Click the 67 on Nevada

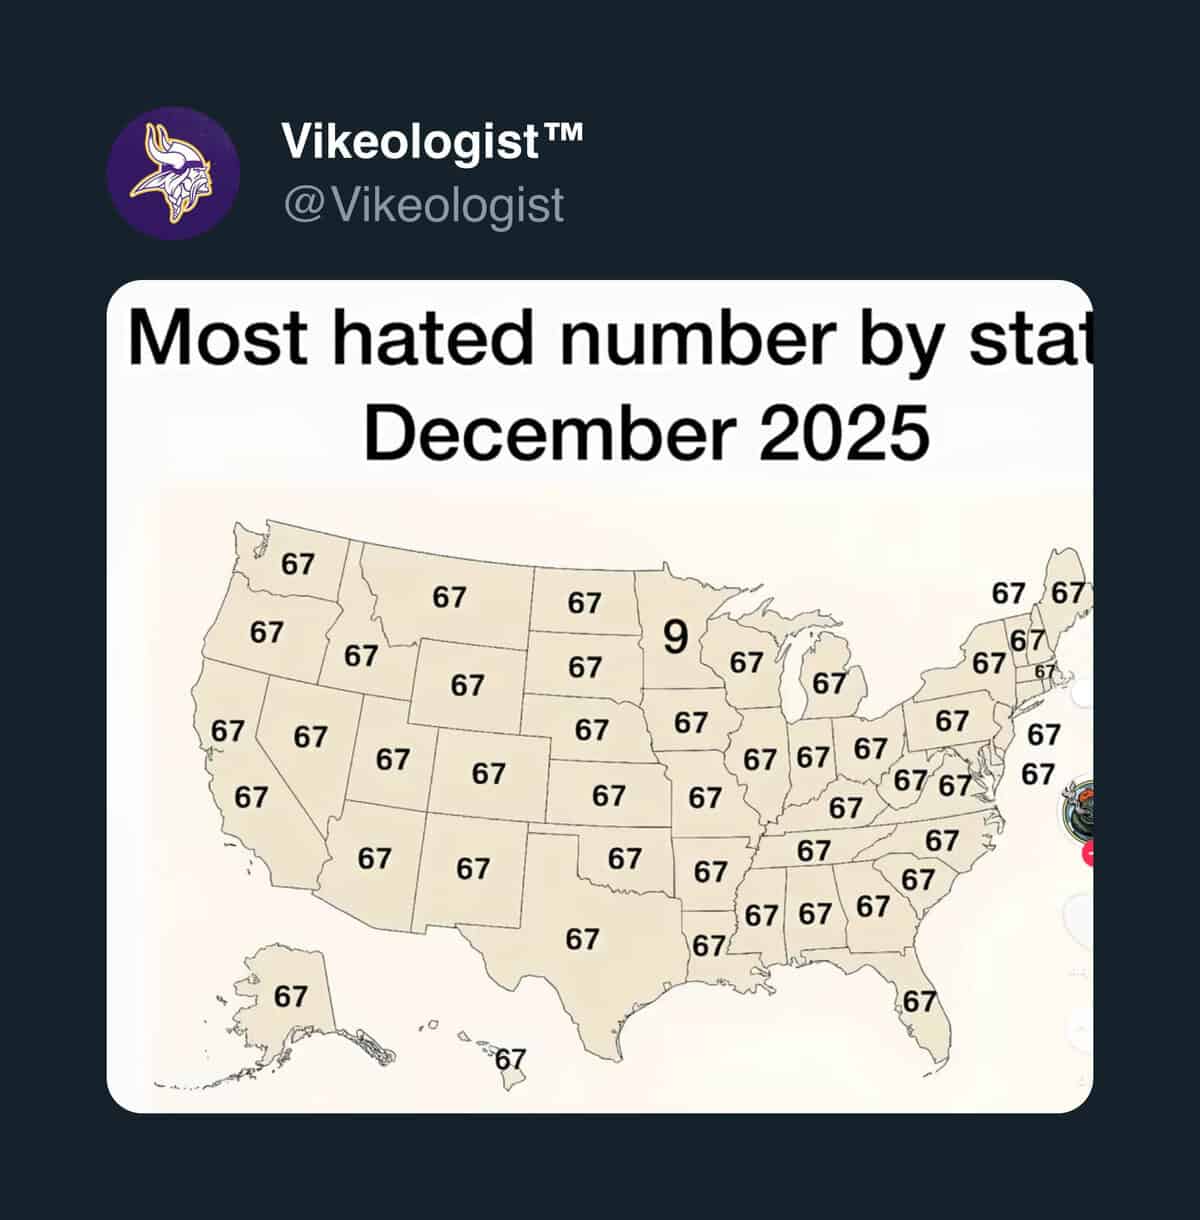[x=310, y=737]
